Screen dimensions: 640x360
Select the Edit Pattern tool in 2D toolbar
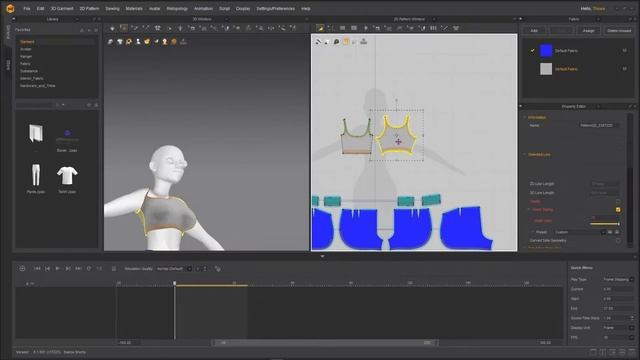320,28
